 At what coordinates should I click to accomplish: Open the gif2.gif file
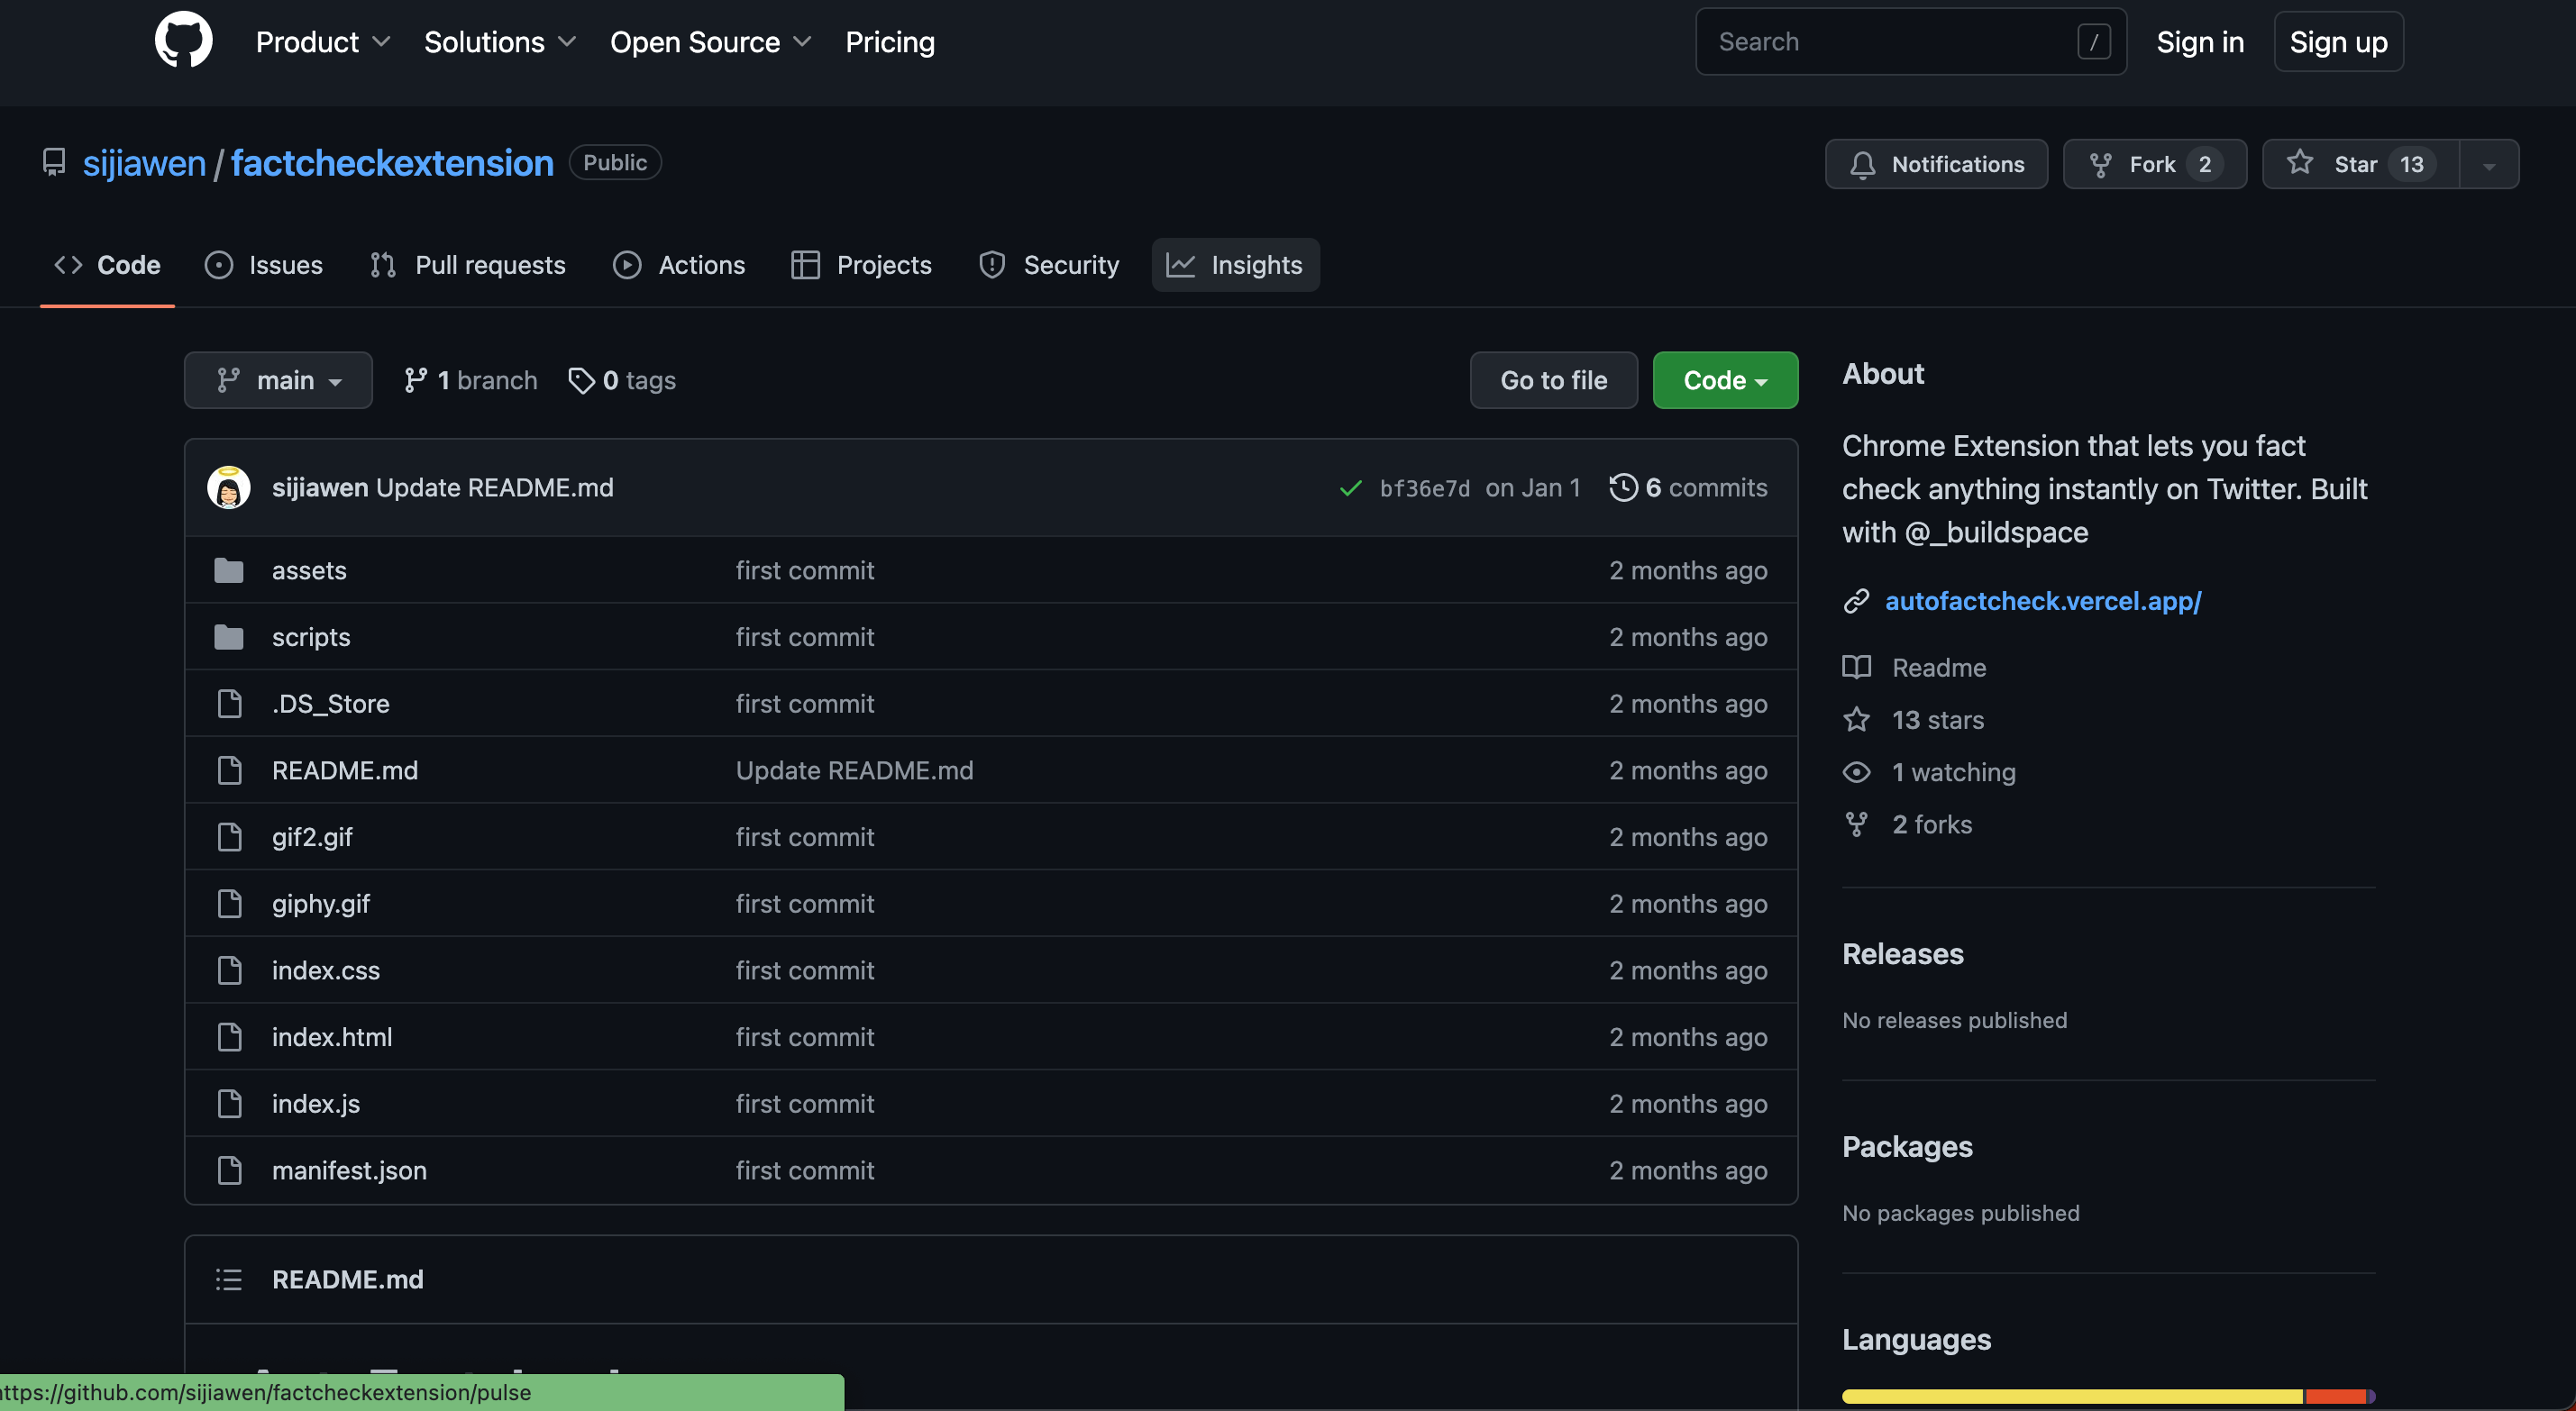click(x=312, y=837)
